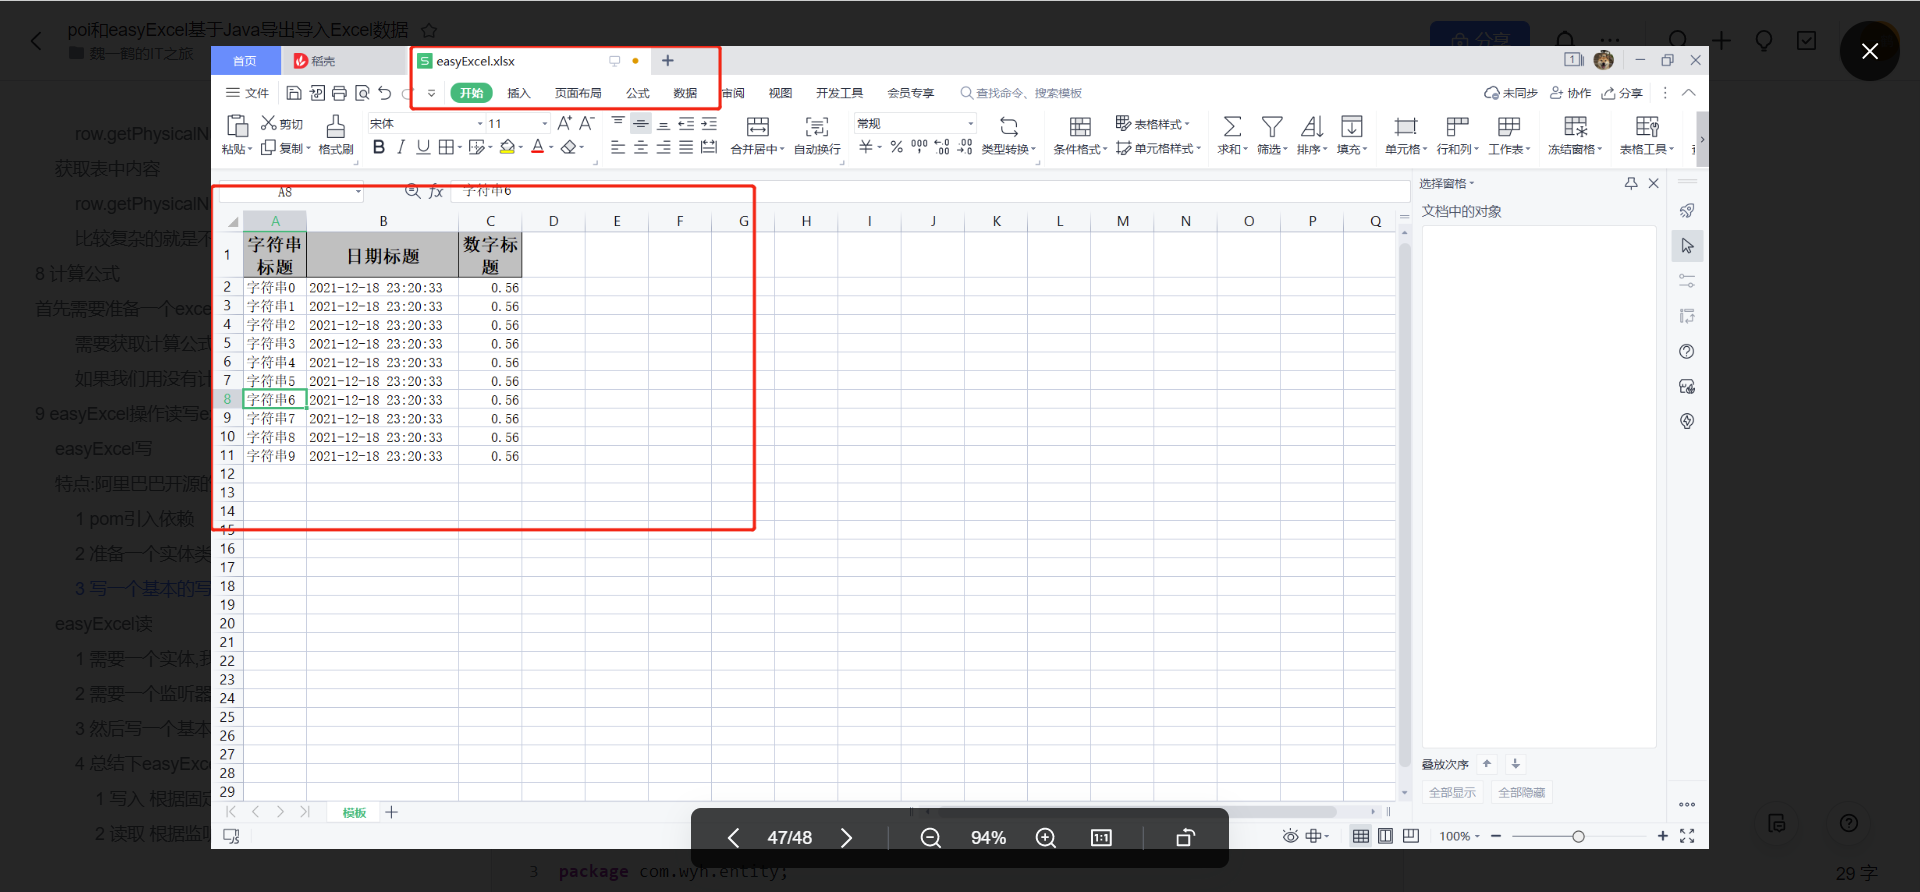Click the percent style icon
Image resolution: width=1920 pixels, height=892 pixels.
pyautogui.click(x=896, y=147)
